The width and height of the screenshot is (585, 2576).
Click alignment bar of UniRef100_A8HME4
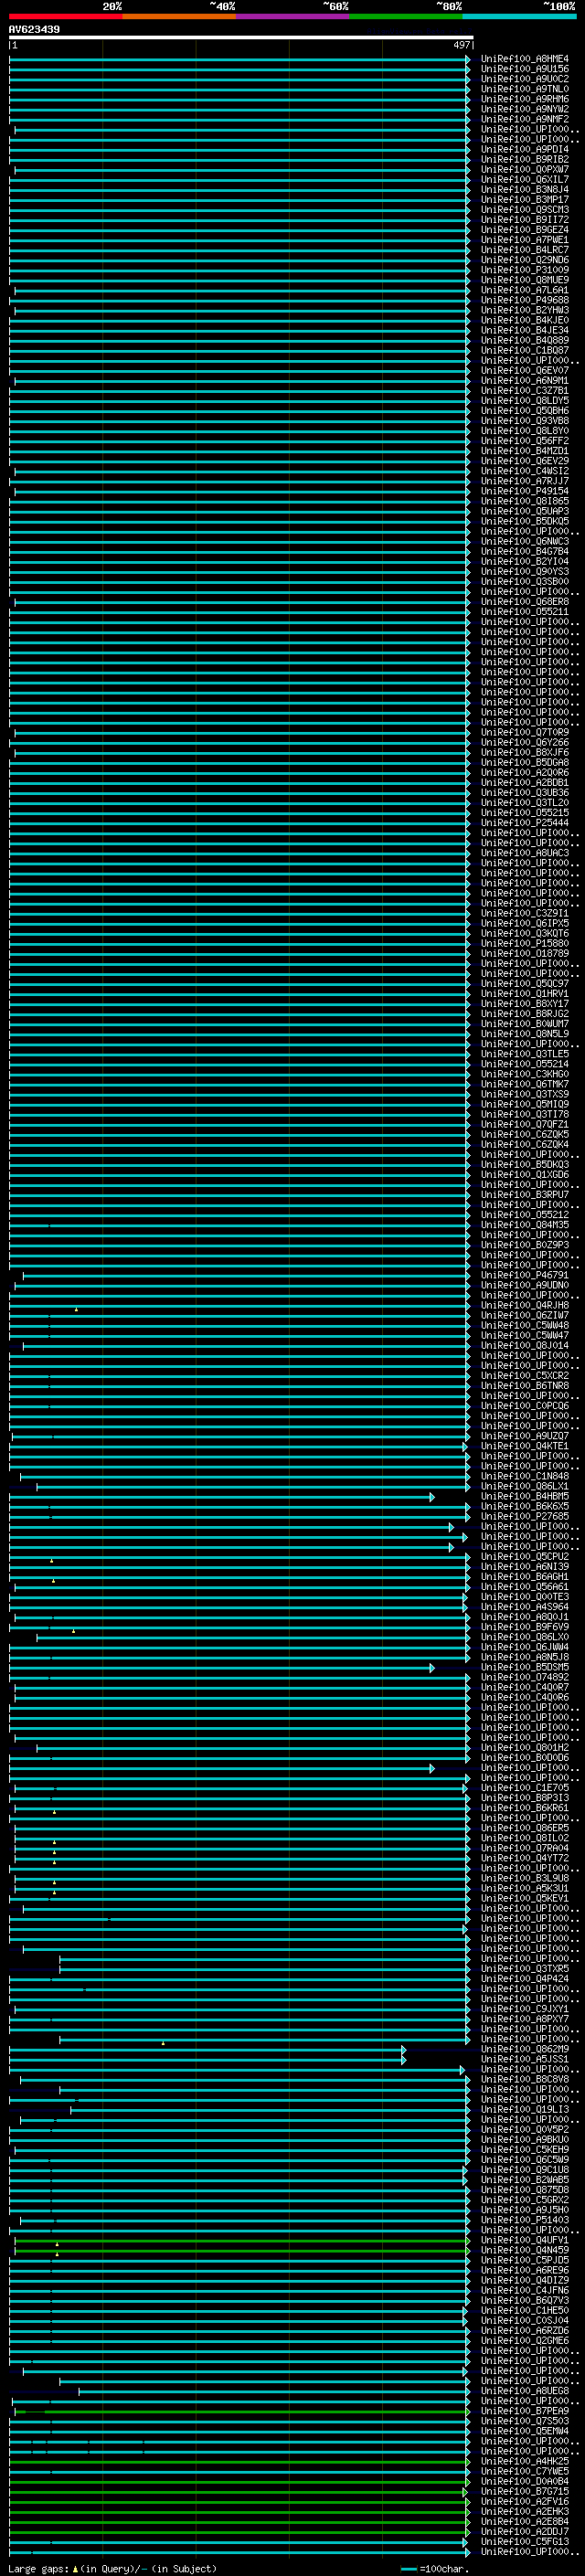coord(239,59)
